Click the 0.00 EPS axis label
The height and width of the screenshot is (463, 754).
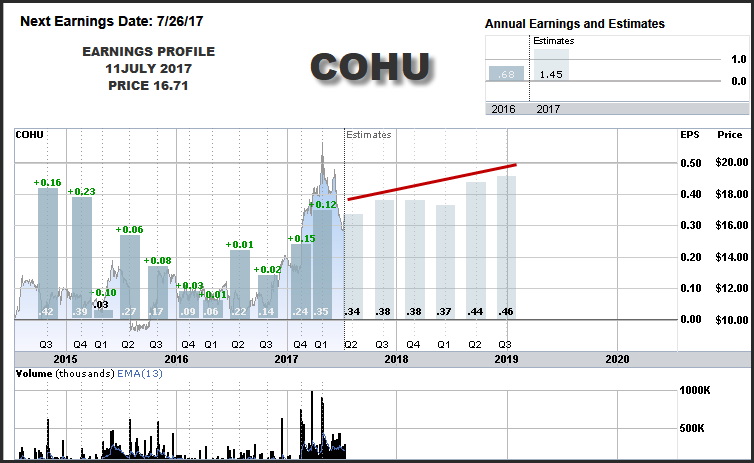[x=691, y=319]
